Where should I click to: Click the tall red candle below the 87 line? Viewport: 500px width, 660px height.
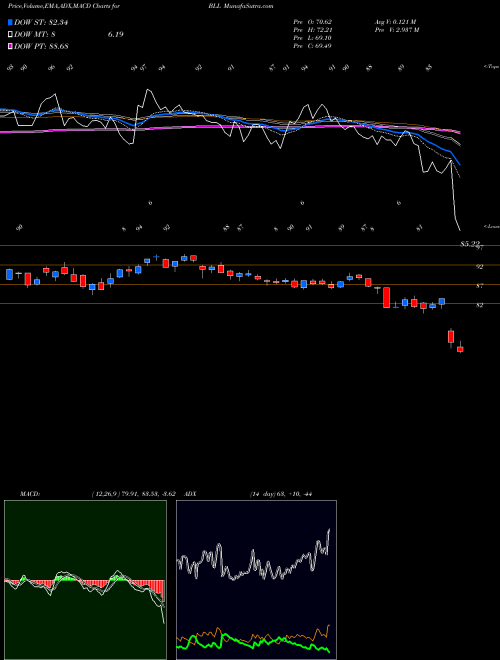(386, 298)
